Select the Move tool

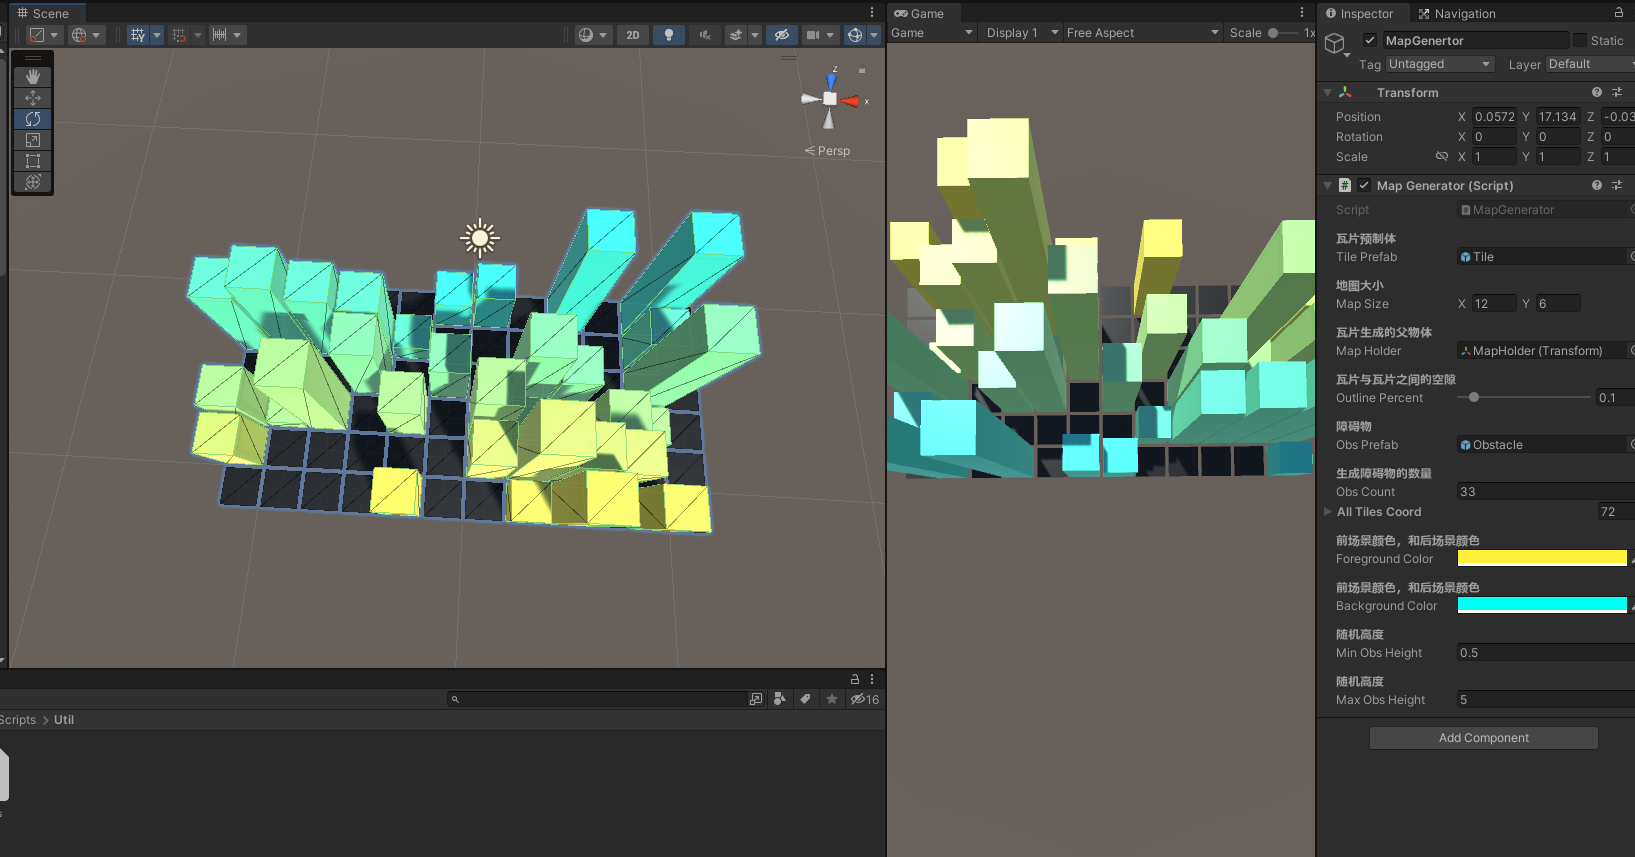(33, 98)
